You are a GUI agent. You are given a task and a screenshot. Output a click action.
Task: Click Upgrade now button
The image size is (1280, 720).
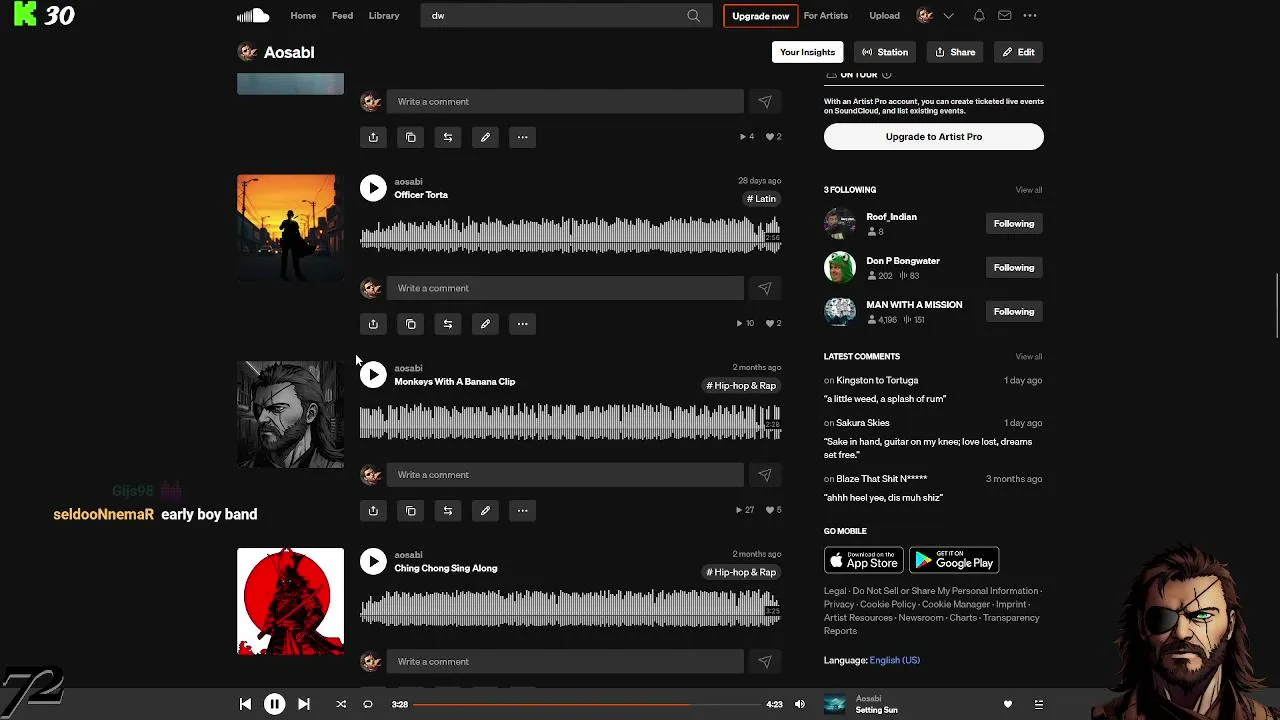[x=760, y=16]
